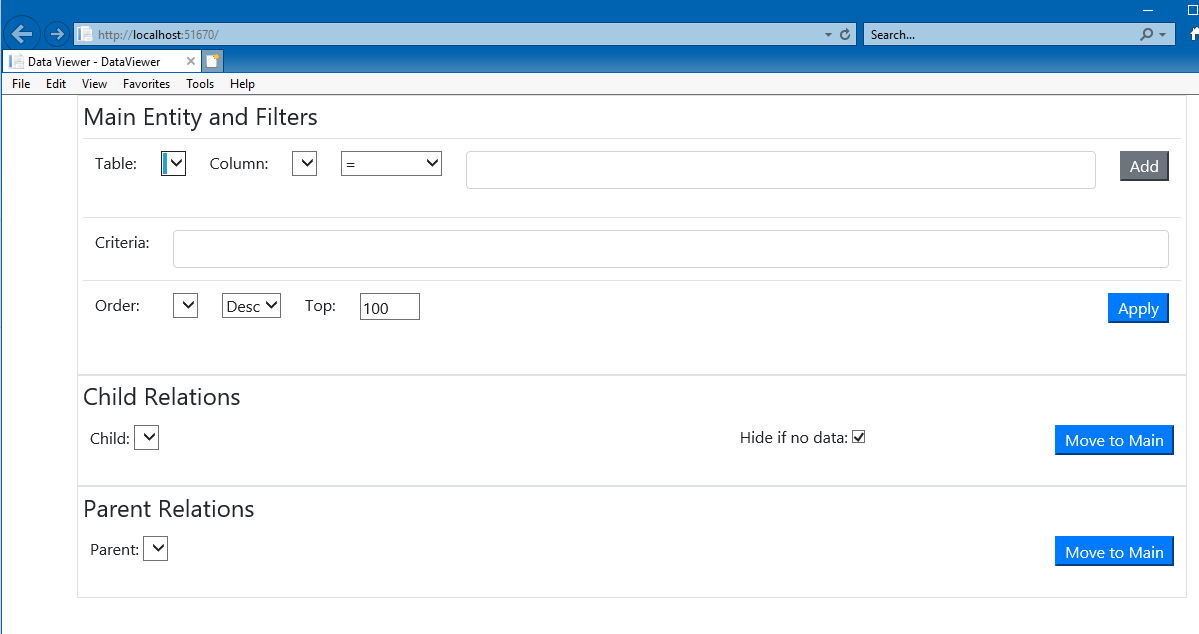Click inside the Criteria input field
Image resolution: width=1199 pixels, height=634 pixels.
(670, 248)
